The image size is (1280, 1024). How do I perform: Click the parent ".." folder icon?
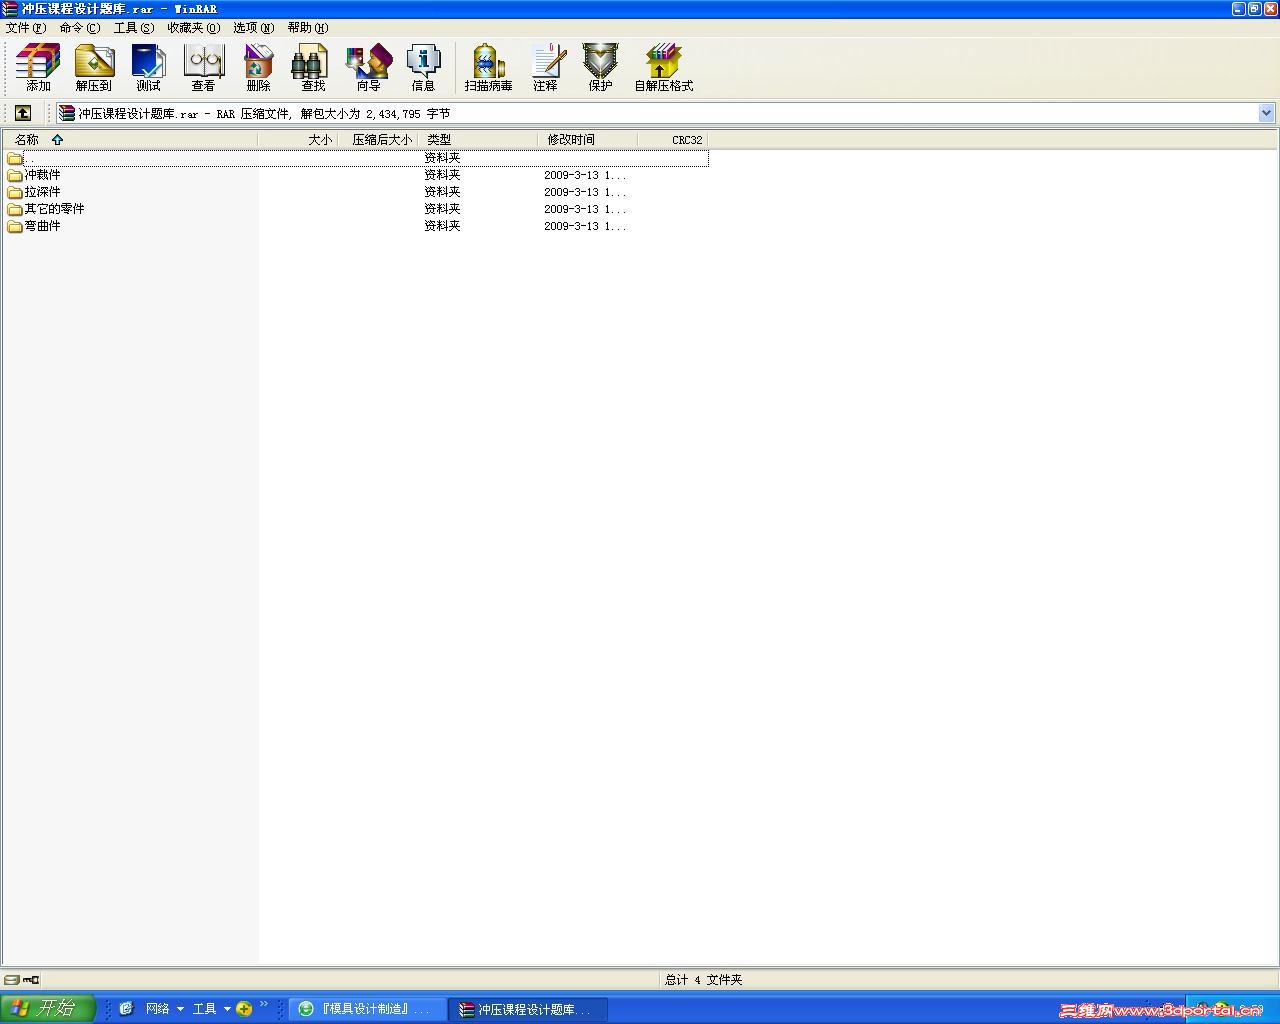pos(15,158)
